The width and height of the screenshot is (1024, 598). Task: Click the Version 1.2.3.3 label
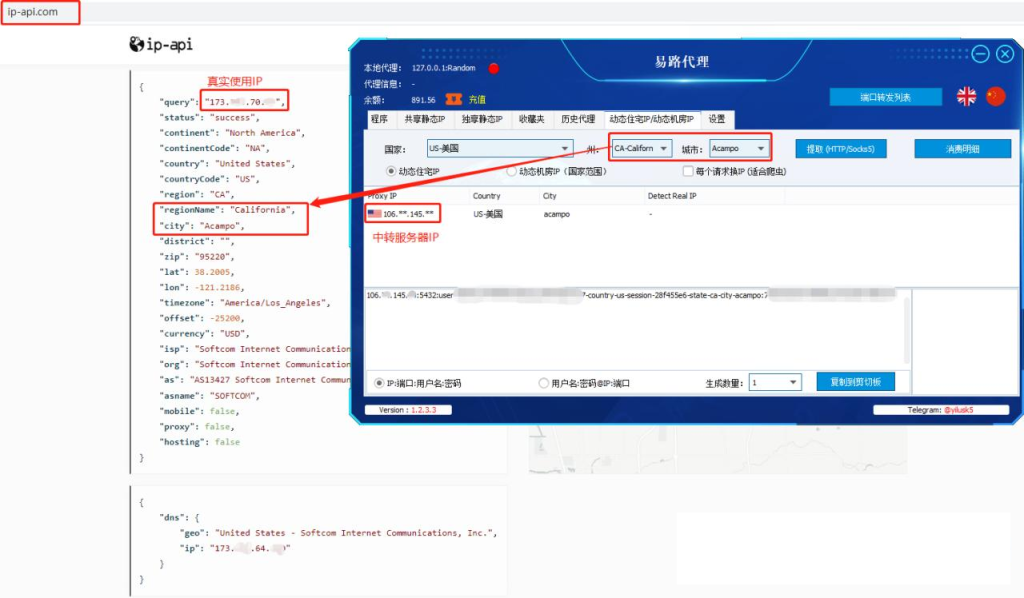click(408, 410)
